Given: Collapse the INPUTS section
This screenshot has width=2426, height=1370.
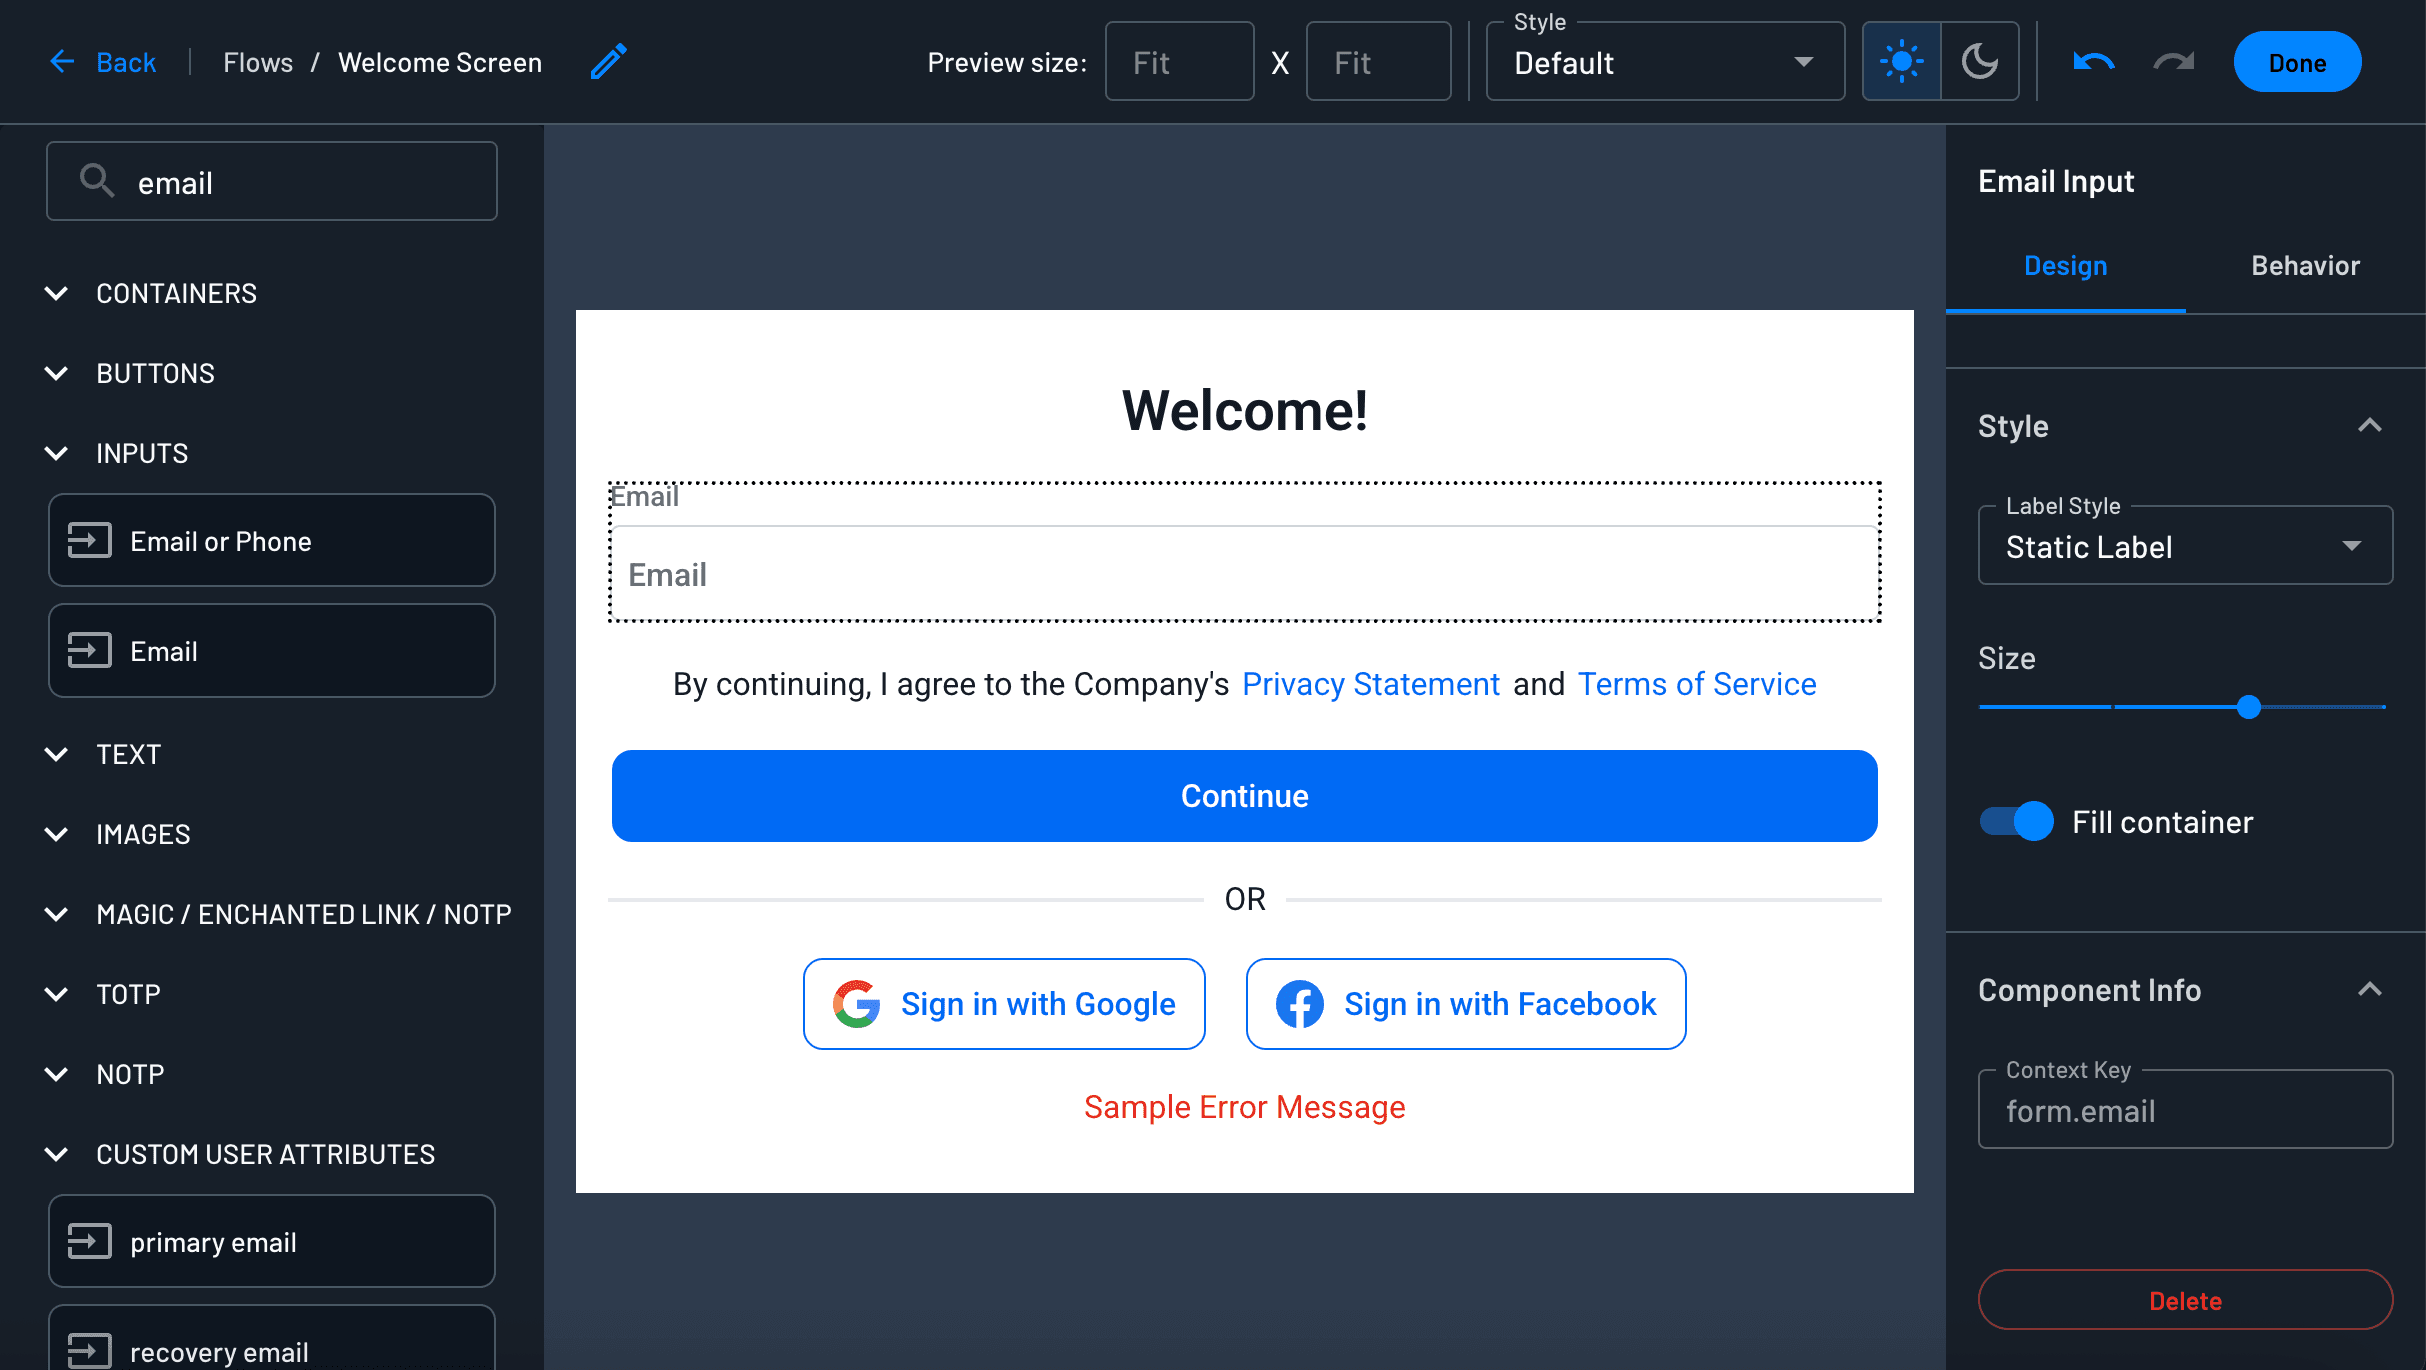Looking at the screenshot, I should point(56,453).
